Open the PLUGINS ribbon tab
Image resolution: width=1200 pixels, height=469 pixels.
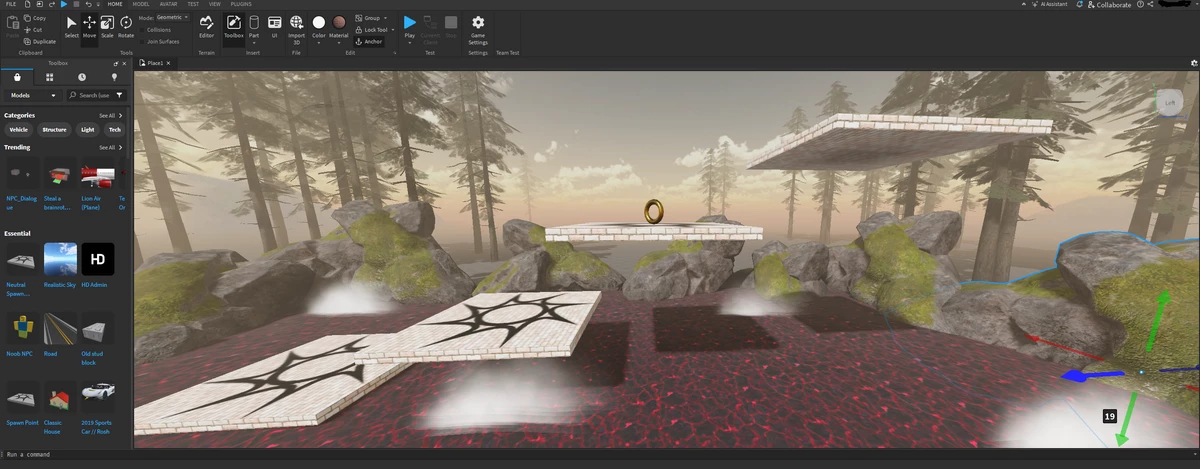pyautogui.click(x=241, y=4)
